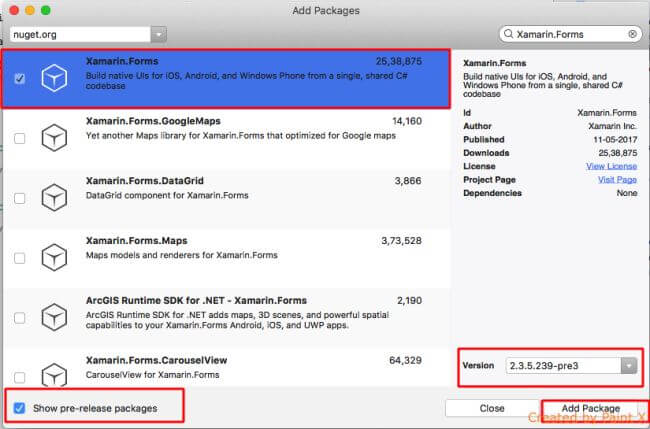Click 'Maps models and renderers' description
The width and height of the screenshot is (650, 429).
(182, 255)
